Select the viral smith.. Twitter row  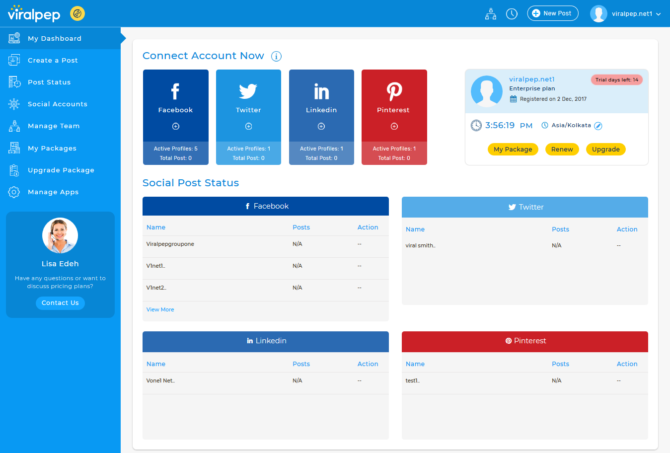point(525,246)
